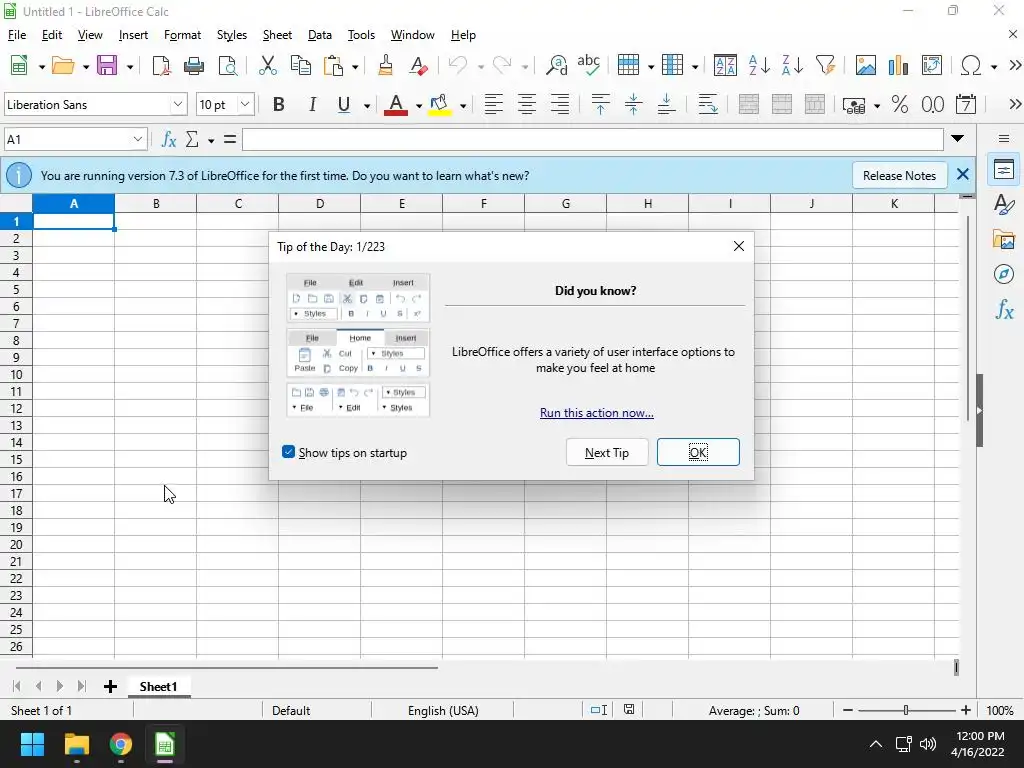The height and width of the screenshot is (768, 1024).
Task: Toggle Align Bottom
Action: pyautogui.click(x=666, y=104)
